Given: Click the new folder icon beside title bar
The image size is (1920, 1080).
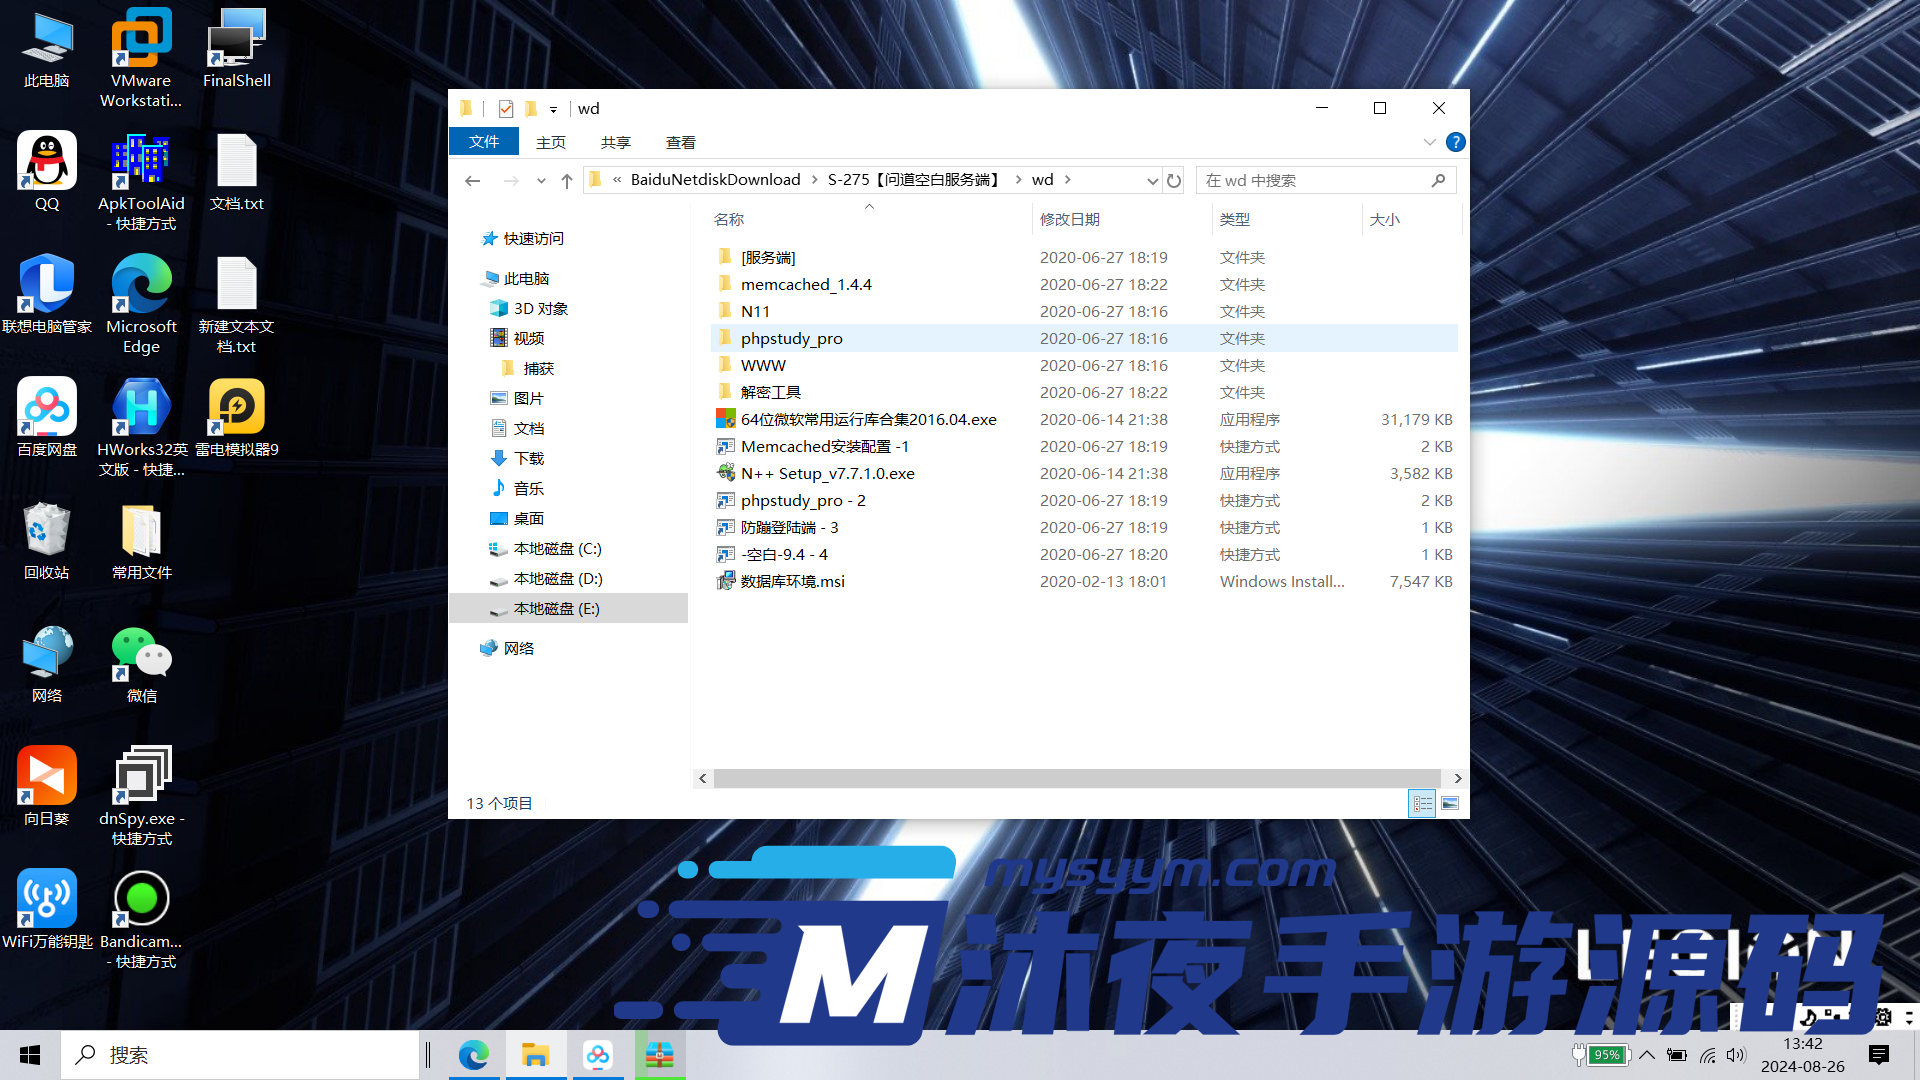Looking at the screenshot, I should (531, 108).
